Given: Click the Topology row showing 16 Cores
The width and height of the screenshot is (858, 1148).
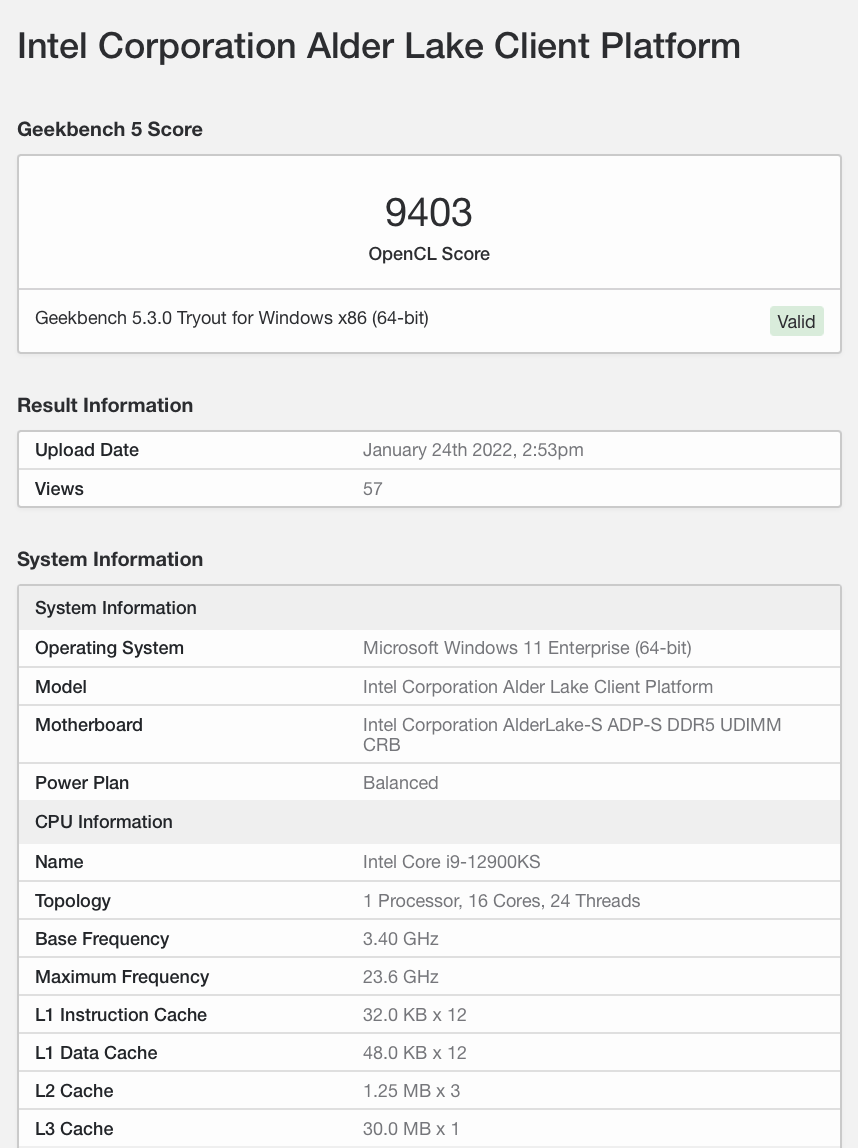Looking at the screenshot, I should [x=501, y=900].
